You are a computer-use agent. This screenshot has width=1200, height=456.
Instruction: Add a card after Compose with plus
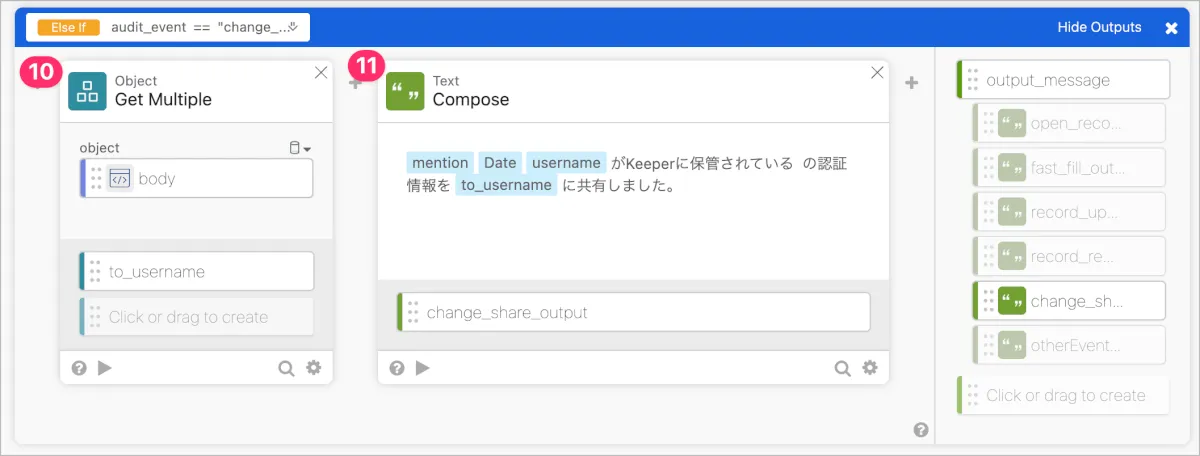[x=911, y=83]
